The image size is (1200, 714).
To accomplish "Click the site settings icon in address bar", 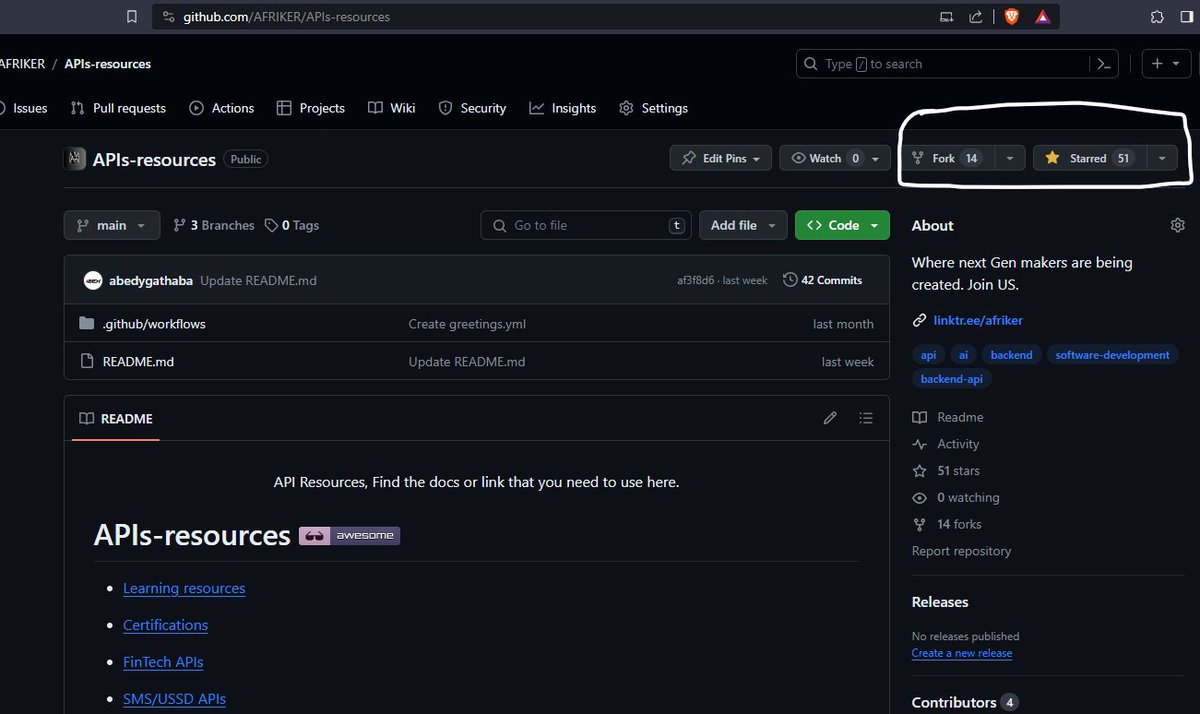I will (x=167, y=17).
